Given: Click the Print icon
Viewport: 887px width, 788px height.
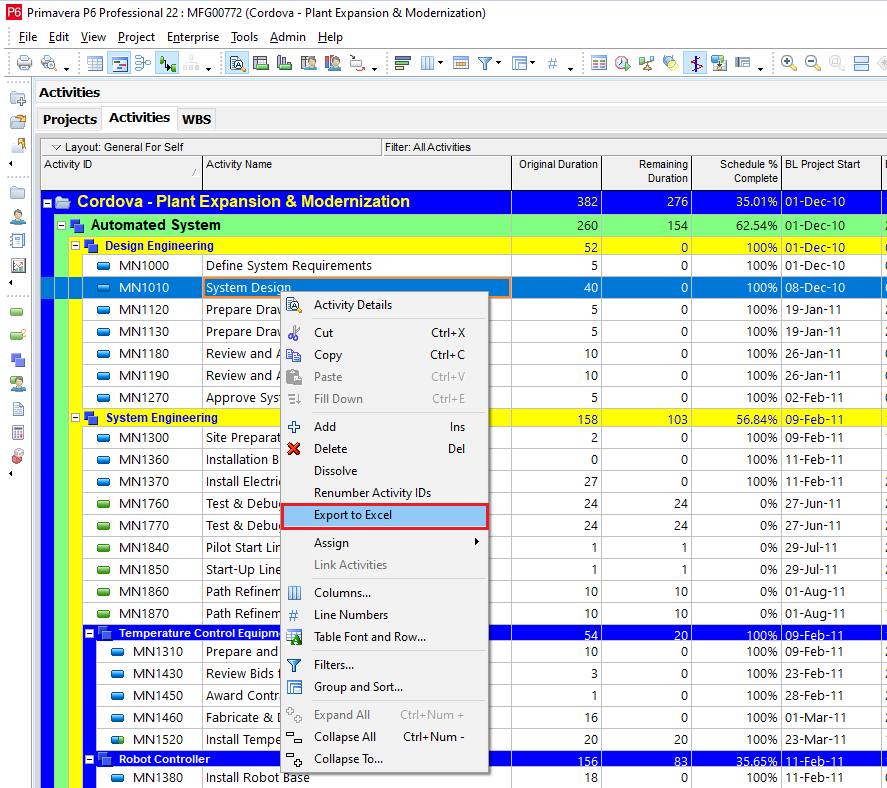Looking at the screenshot, I should tap(25, 64).
